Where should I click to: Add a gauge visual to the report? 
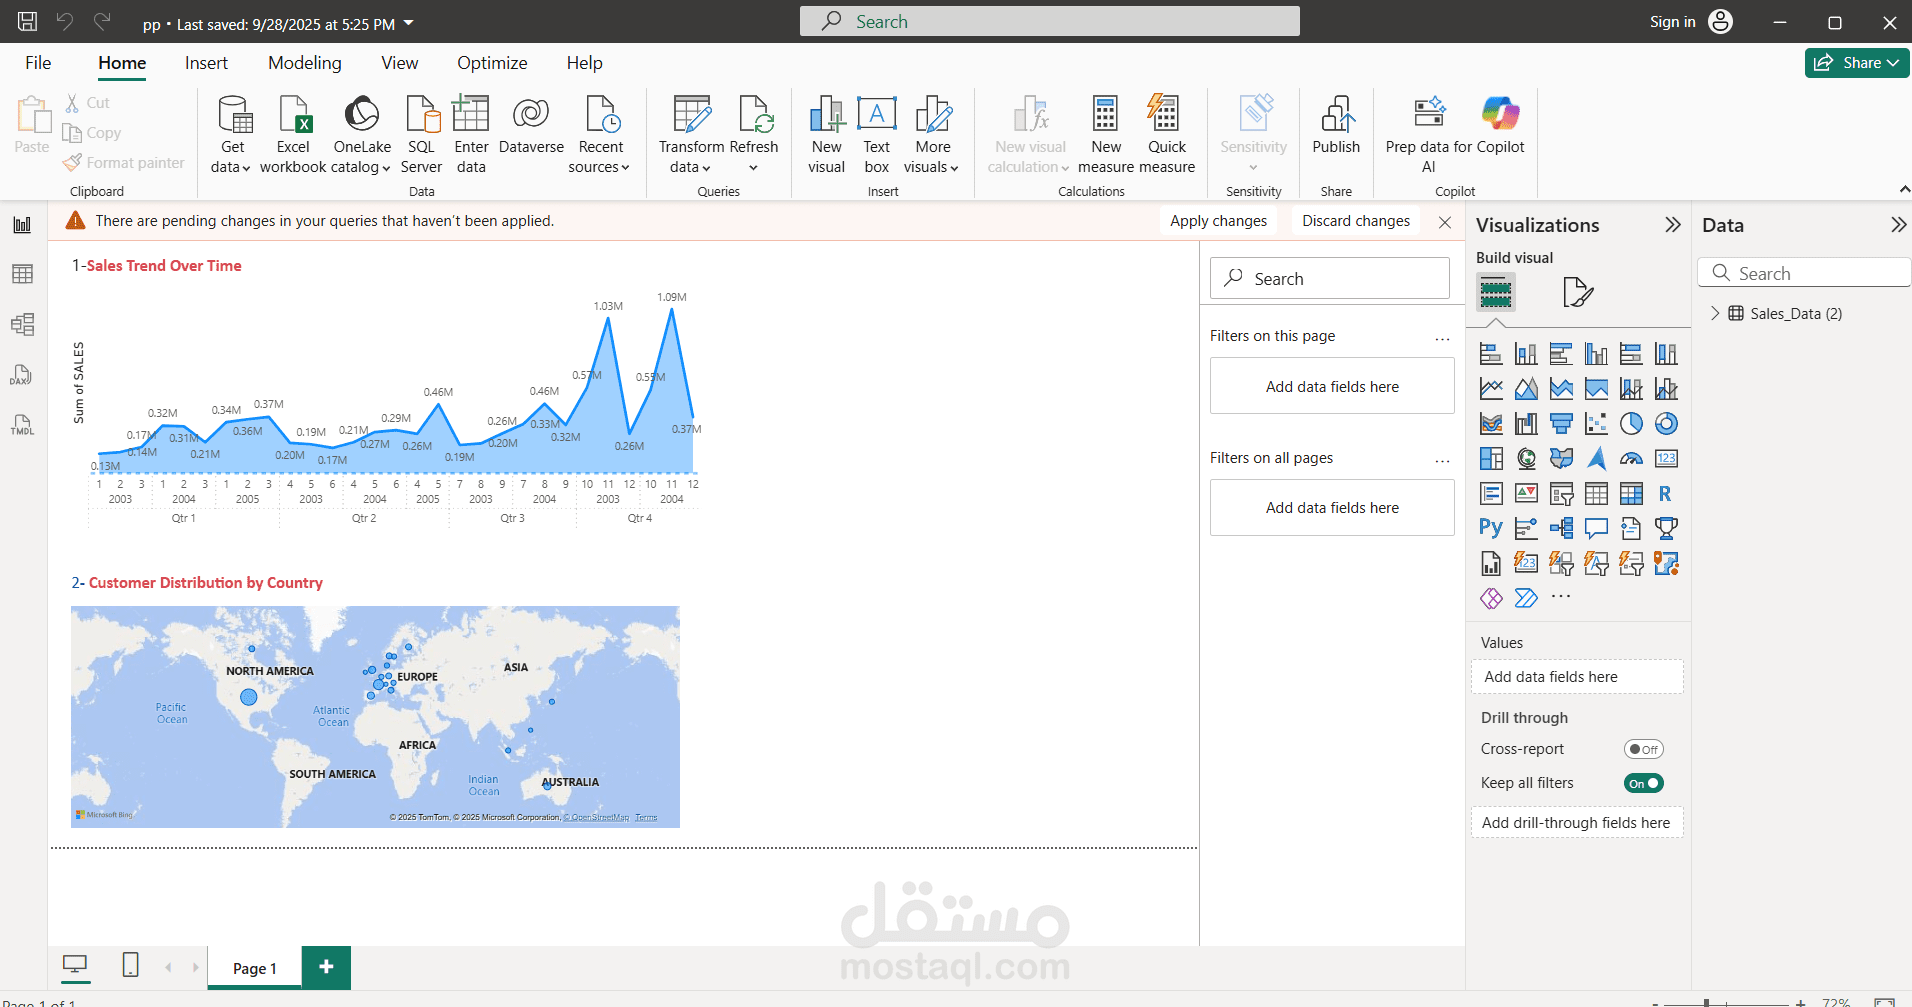click(1631, 458)
